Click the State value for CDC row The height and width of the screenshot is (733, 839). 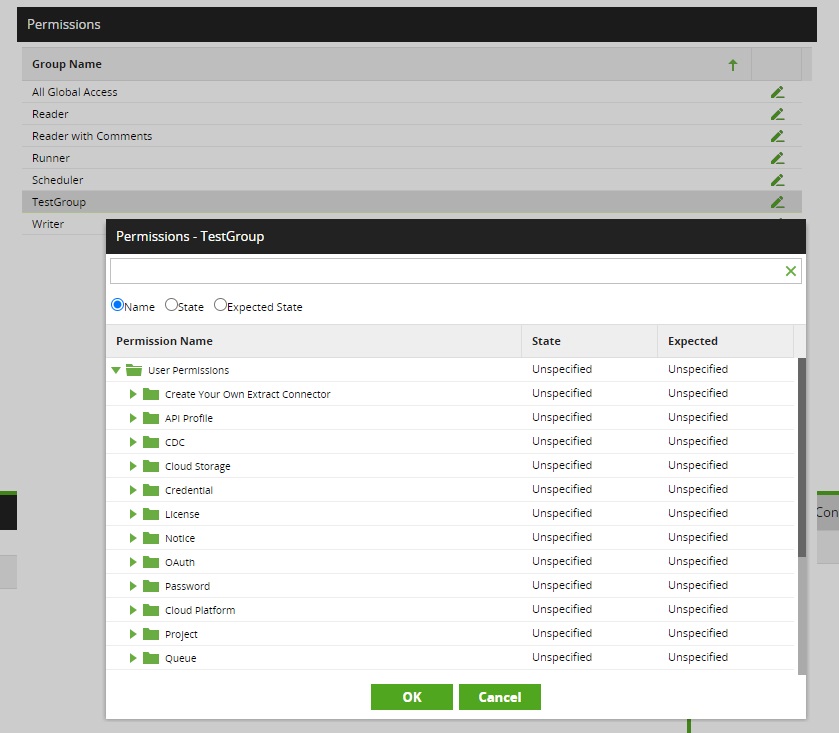[x=562, y=441]
